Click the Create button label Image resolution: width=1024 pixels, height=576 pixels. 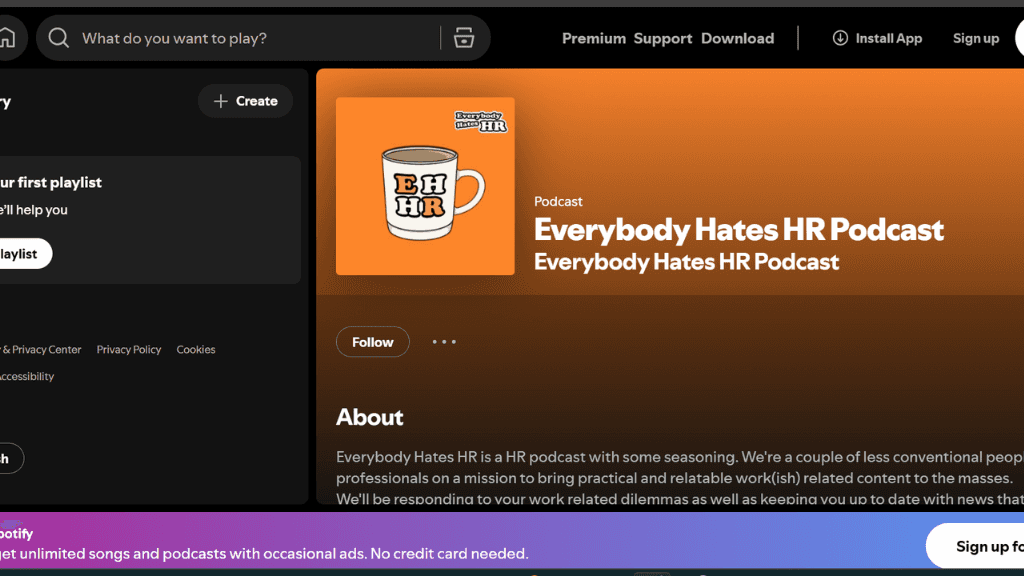tap(257, 101)
